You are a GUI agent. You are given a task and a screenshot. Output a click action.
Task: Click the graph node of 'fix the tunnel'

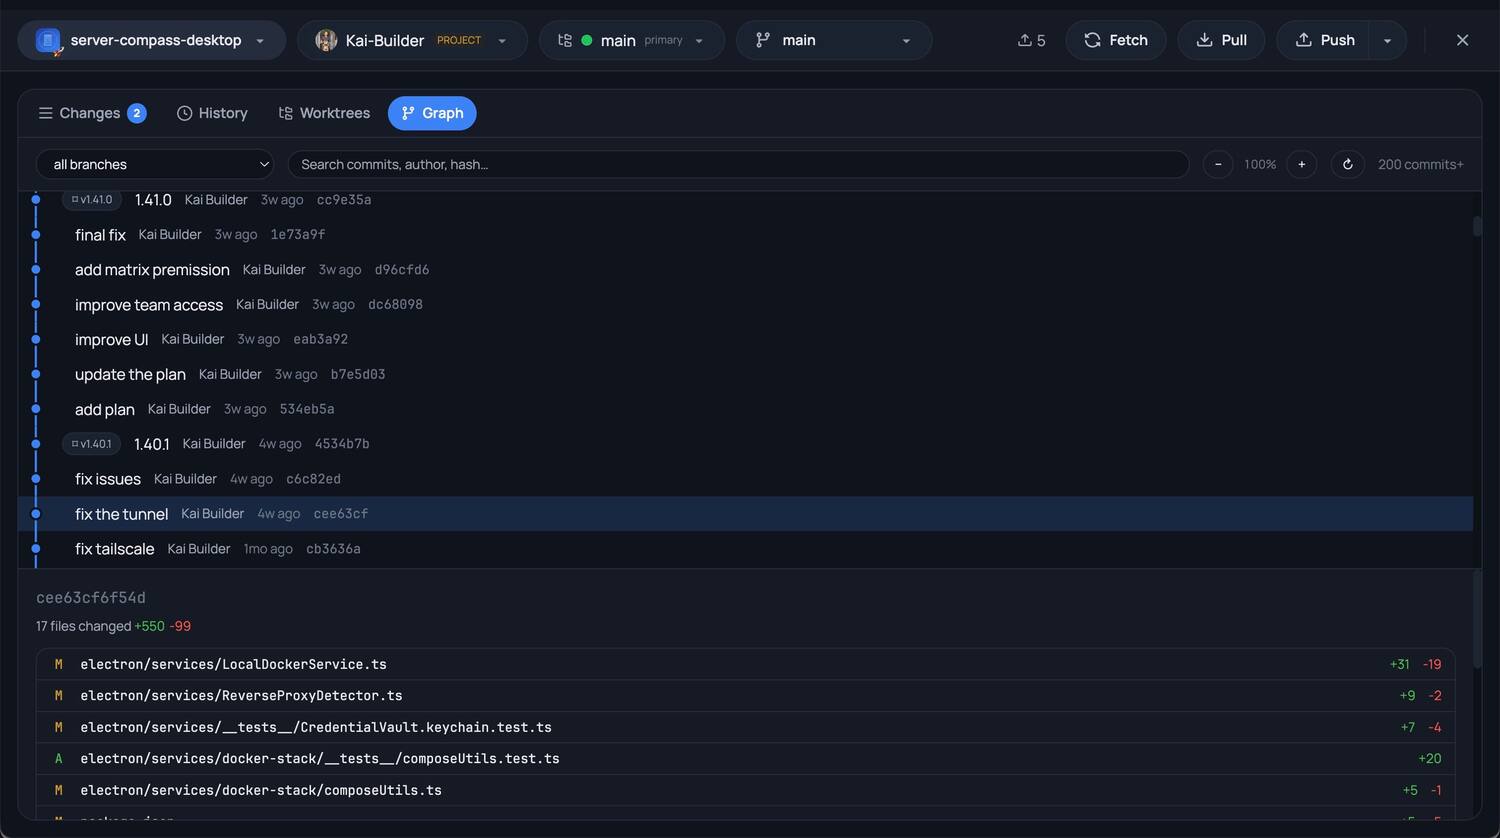point(36,514)
